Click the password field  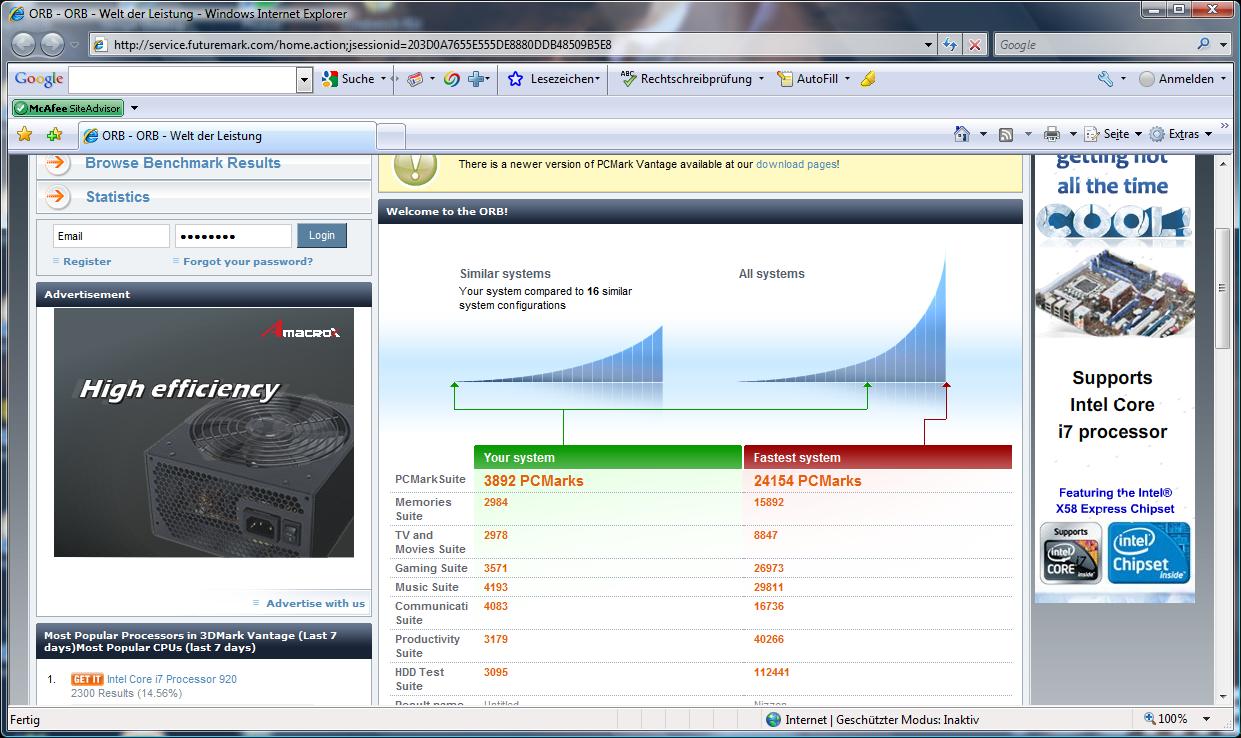point(233,236)
